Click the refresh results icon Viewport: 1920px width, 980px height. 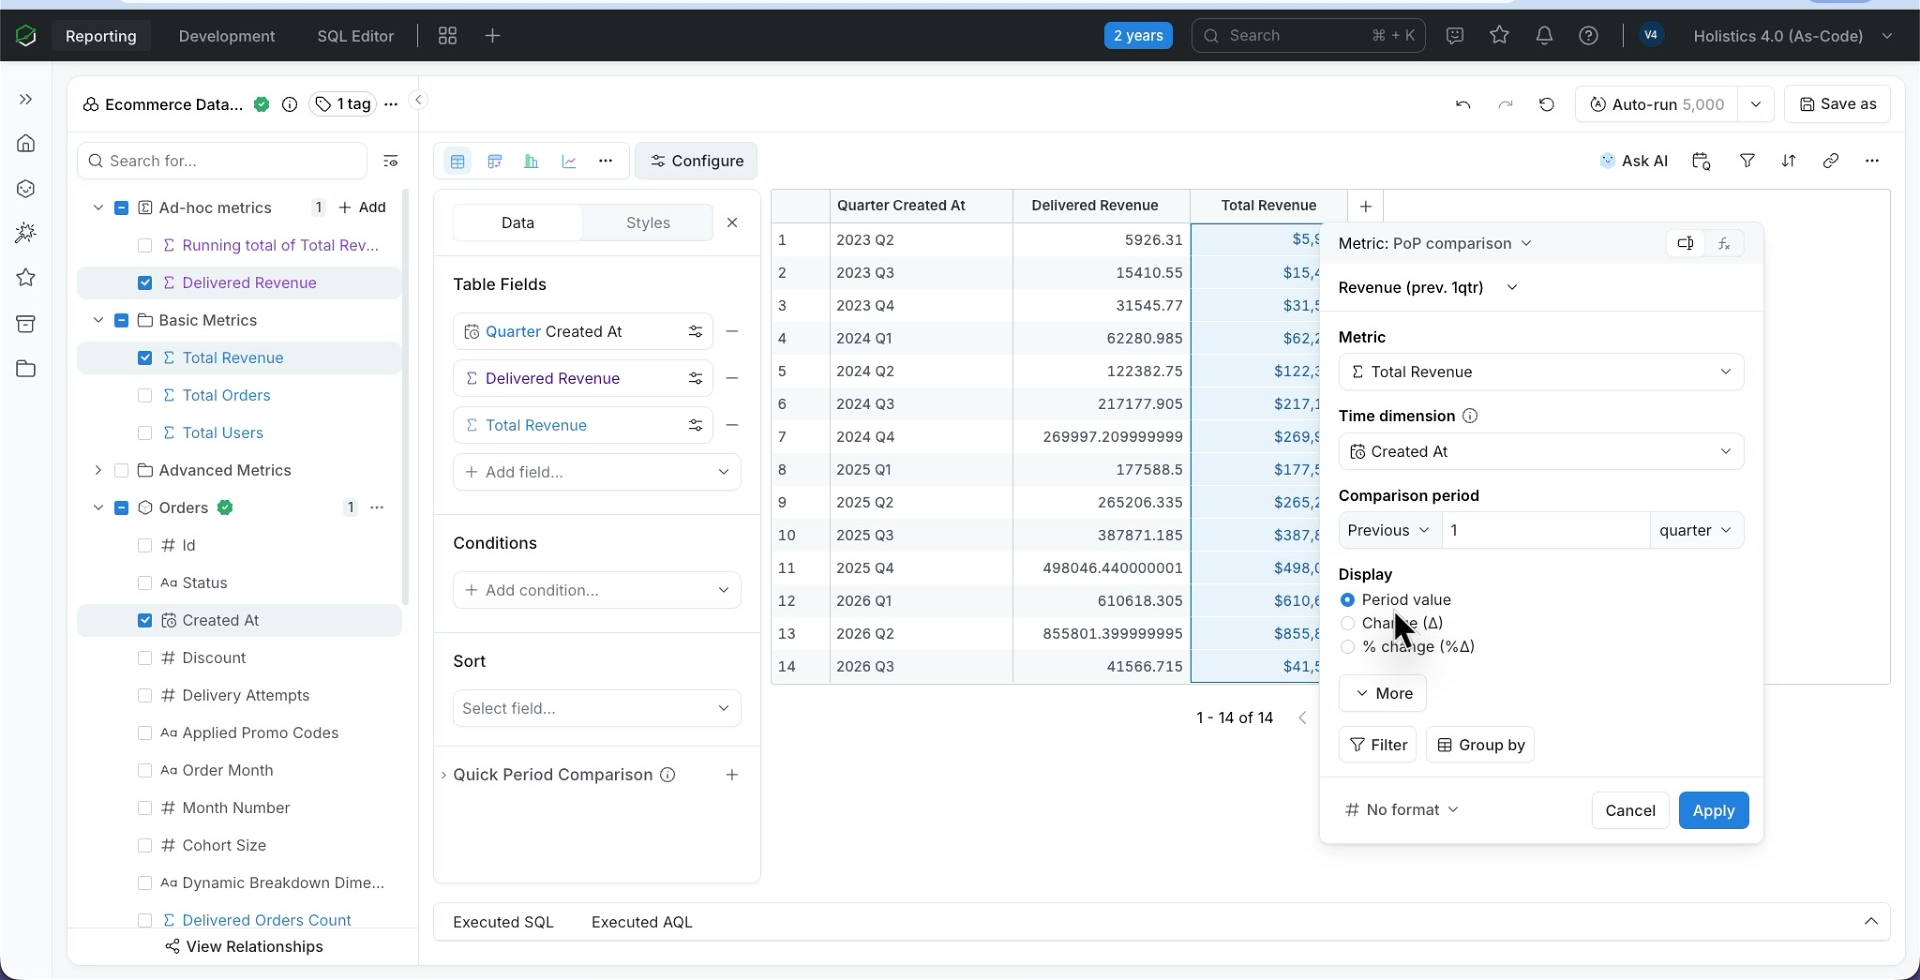1547,104
